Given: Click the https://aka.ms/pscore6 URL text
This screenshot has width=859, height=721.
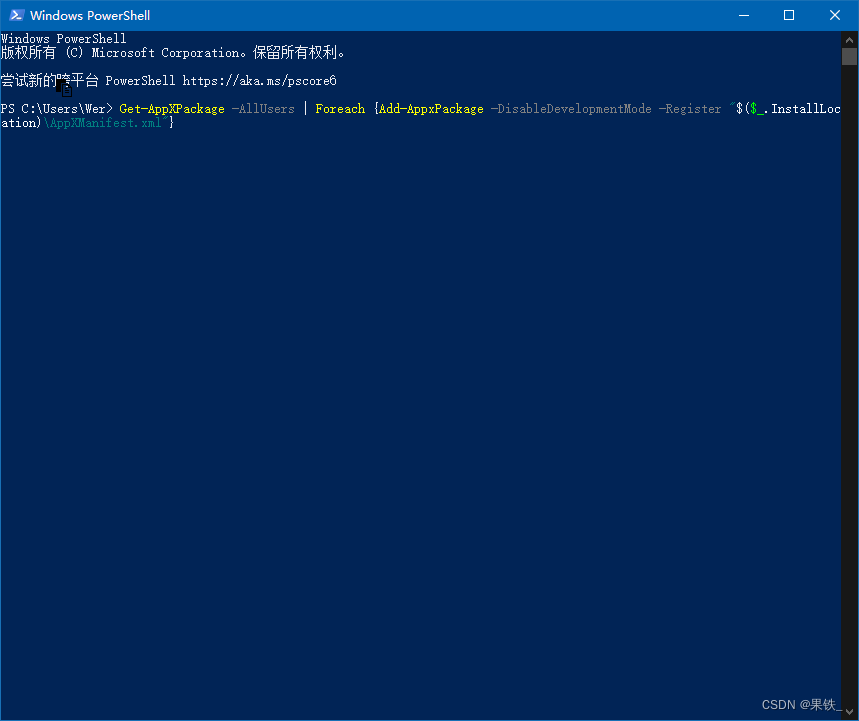Looking at the screenshot, I should pyautogui.click(x=259, y=81).
